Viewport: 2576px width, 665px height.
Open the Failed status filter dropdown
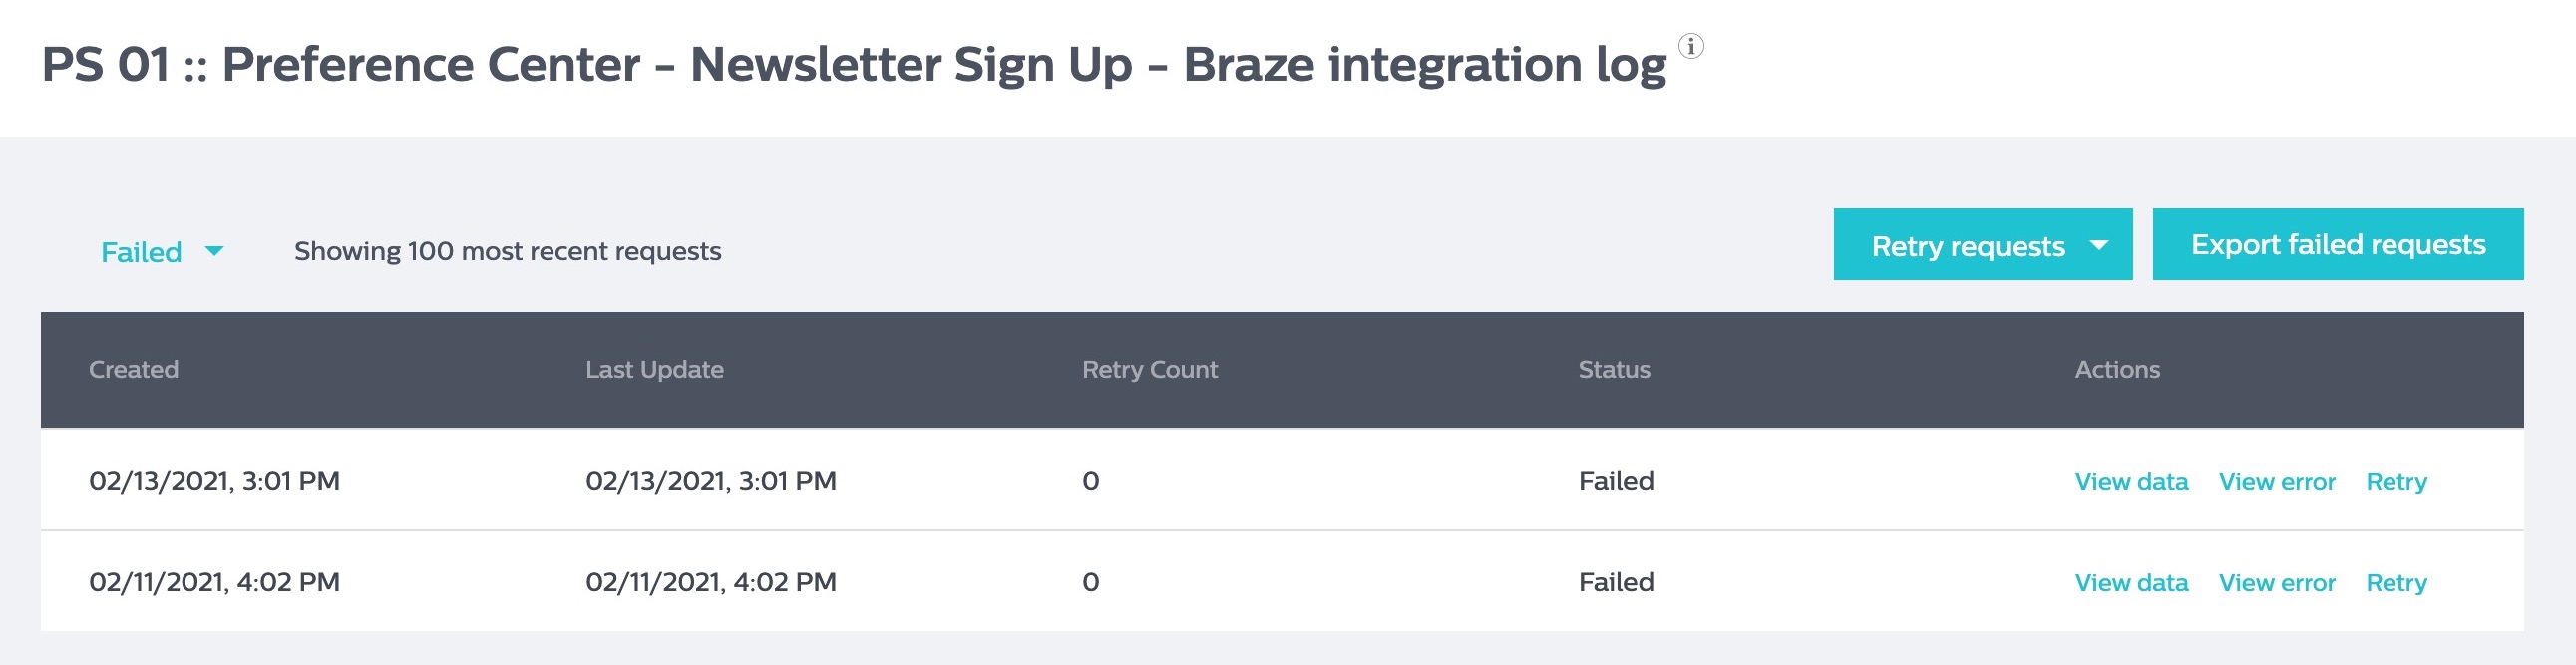click(x=142, y=252)
